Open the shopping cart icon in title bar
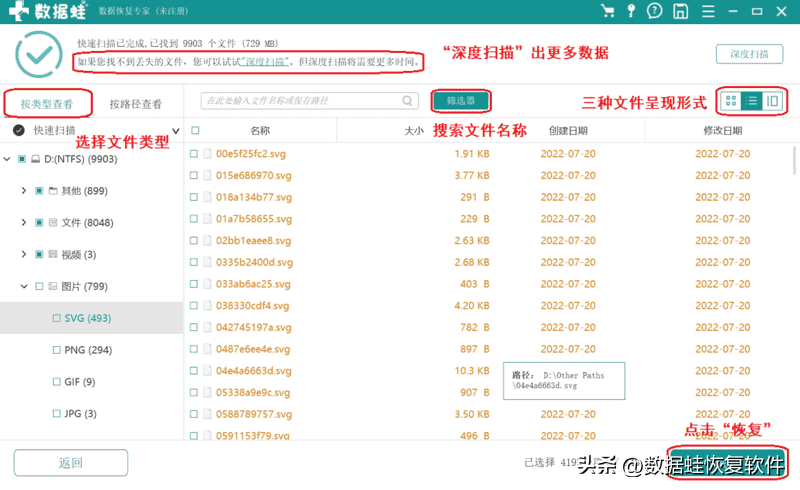The image size is (800, 490). point(608,11)
